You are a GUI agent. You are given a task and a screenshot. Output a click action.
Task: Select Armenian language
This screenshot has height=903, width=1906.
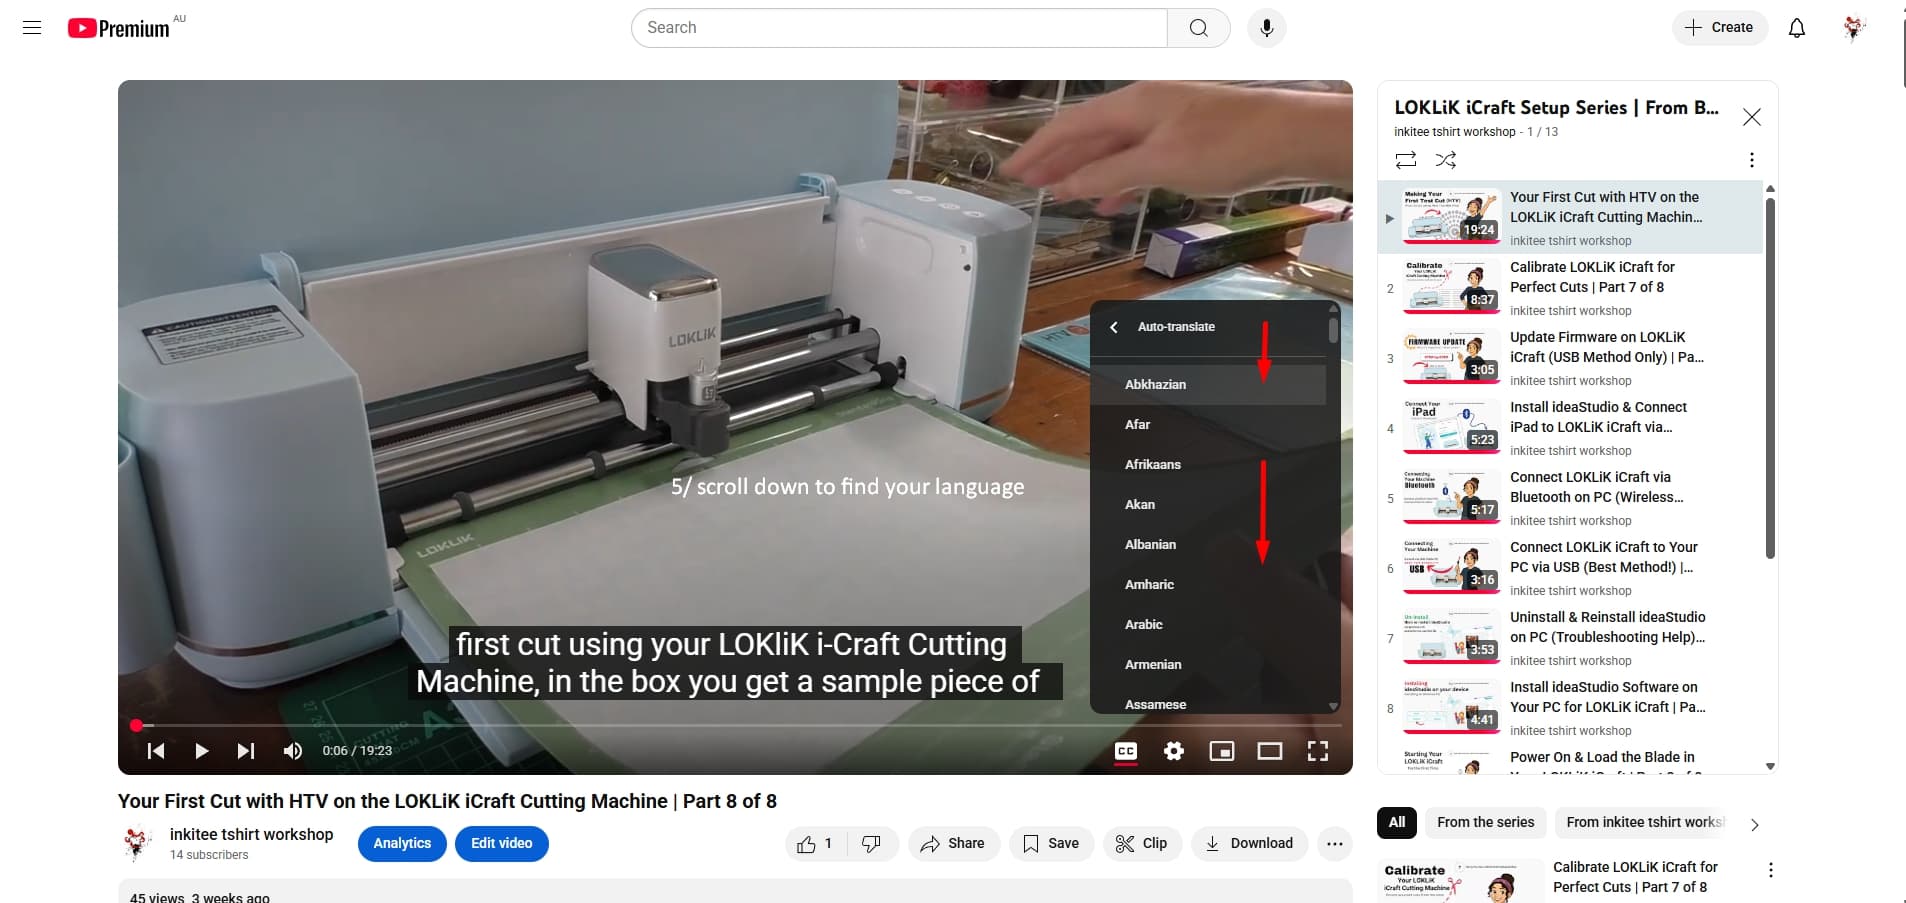click(x=1208, y=665)
